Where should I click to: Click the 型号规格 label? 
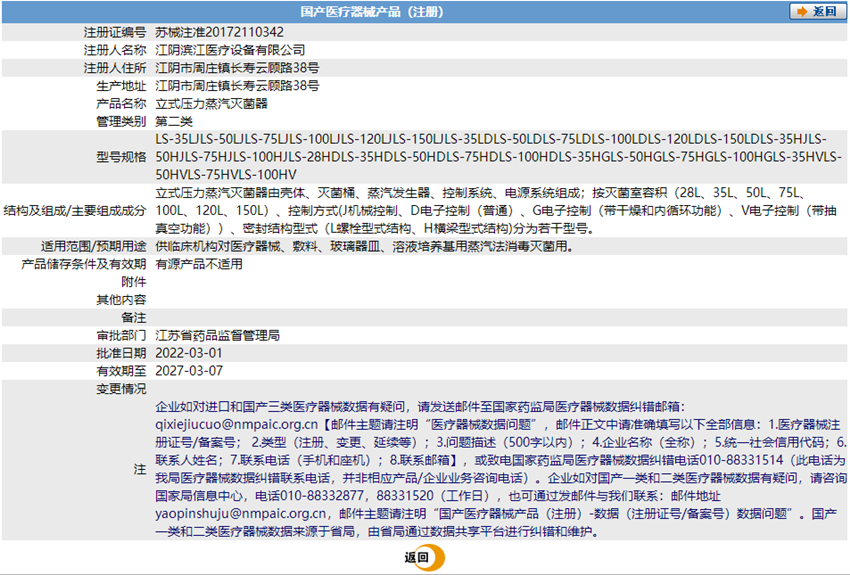click(121, 157)
